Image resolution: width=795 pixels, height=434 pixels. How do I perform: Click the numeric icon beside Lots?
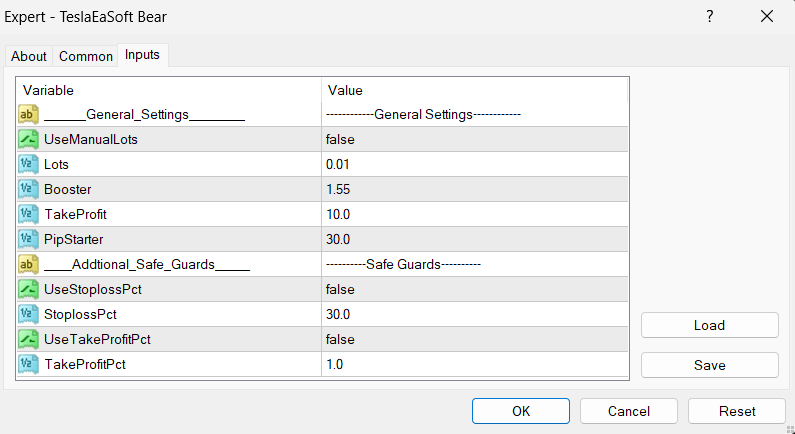point(28,165)
